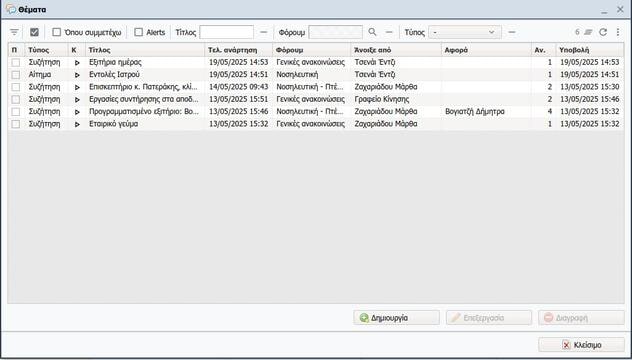Click the Δημιουργία create button
The height and width of the screenshot is (360, 632).
click(x=397, y=318)
